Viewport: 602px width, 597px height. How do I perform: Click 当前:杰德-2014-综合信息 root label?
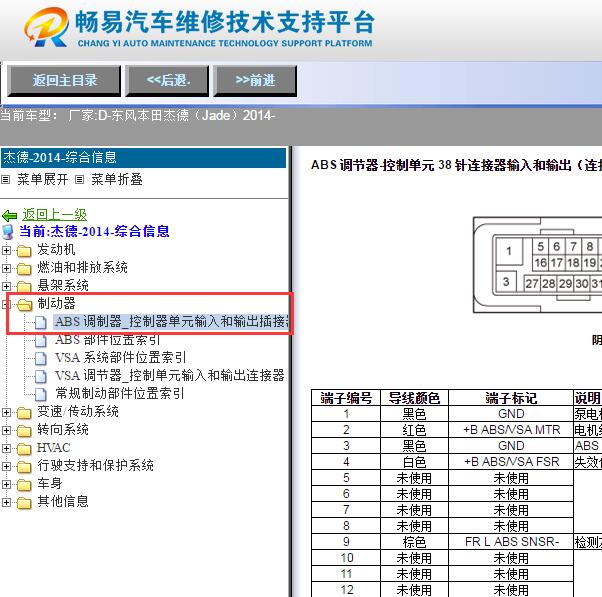(94, 232)
